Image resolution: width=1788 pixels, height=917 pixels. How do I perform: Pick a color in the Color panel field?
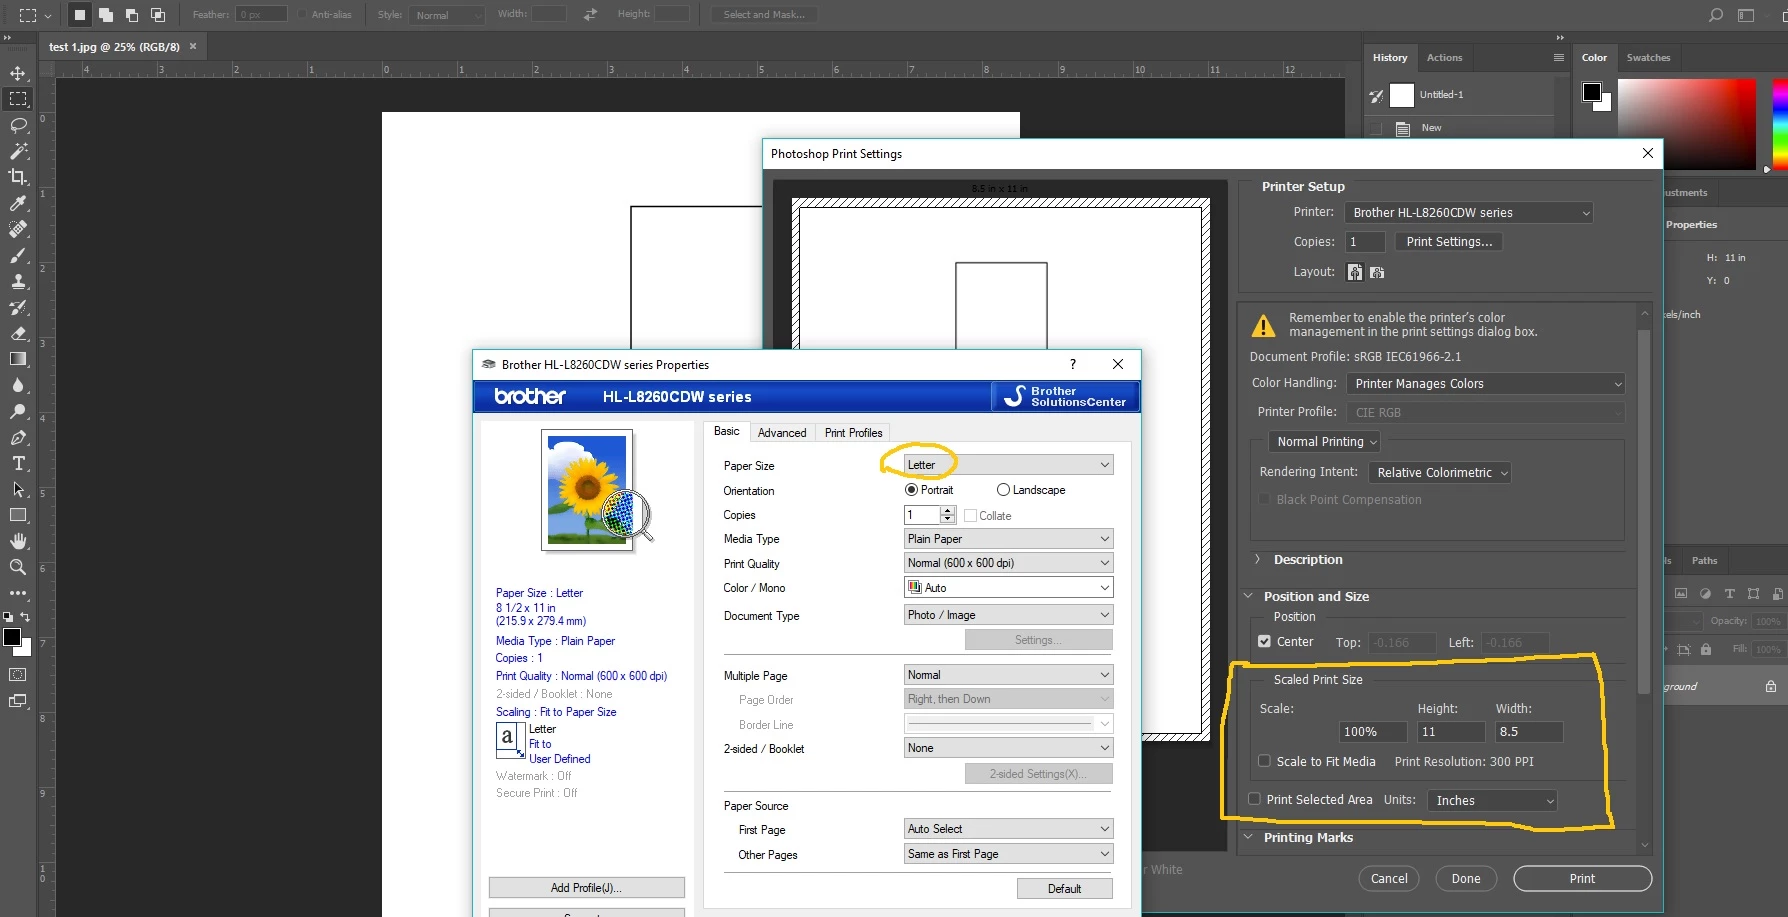[1686, 123]
